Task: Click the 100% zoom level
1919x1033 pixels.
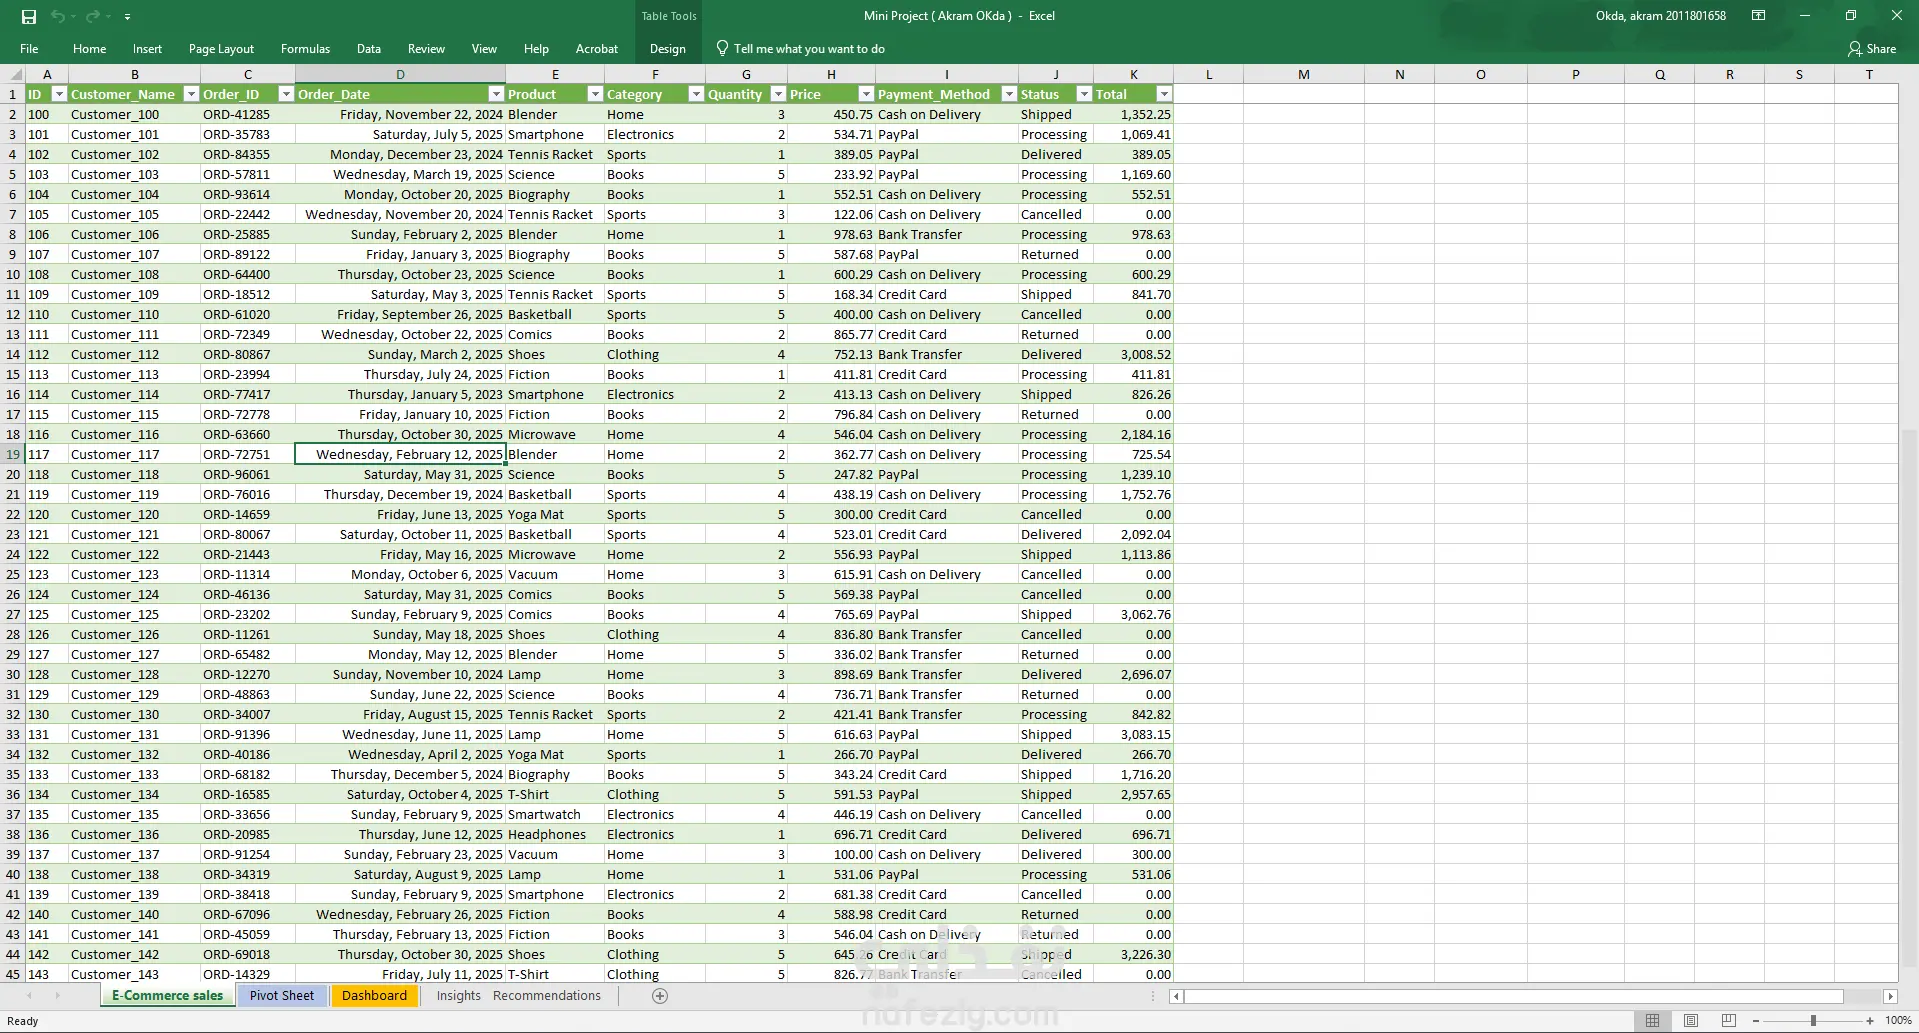Action: pos(1898,1020)
